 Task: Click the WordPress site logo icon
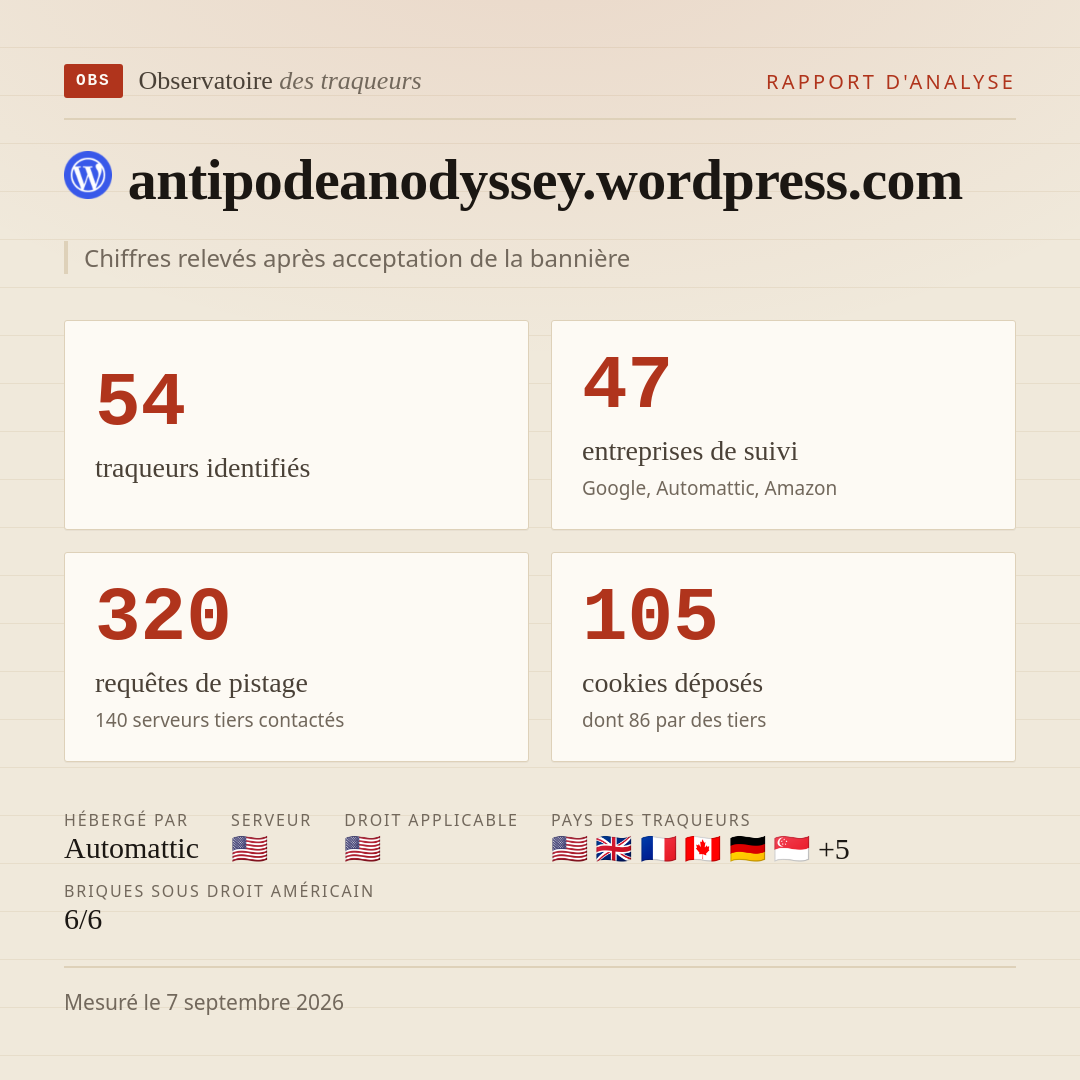(88, 175)
